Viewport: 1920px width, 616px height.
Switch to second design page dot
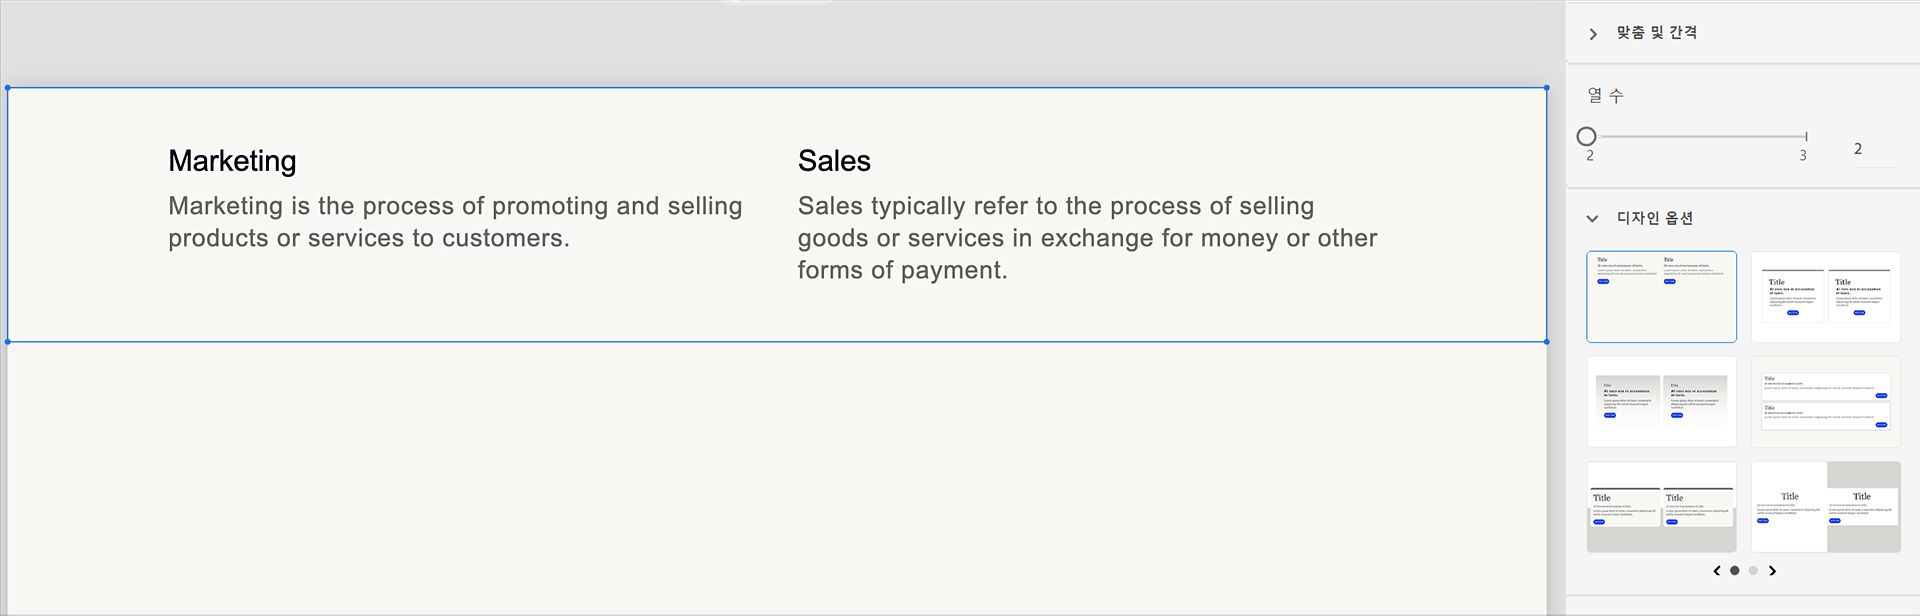tap(1753, 571)
